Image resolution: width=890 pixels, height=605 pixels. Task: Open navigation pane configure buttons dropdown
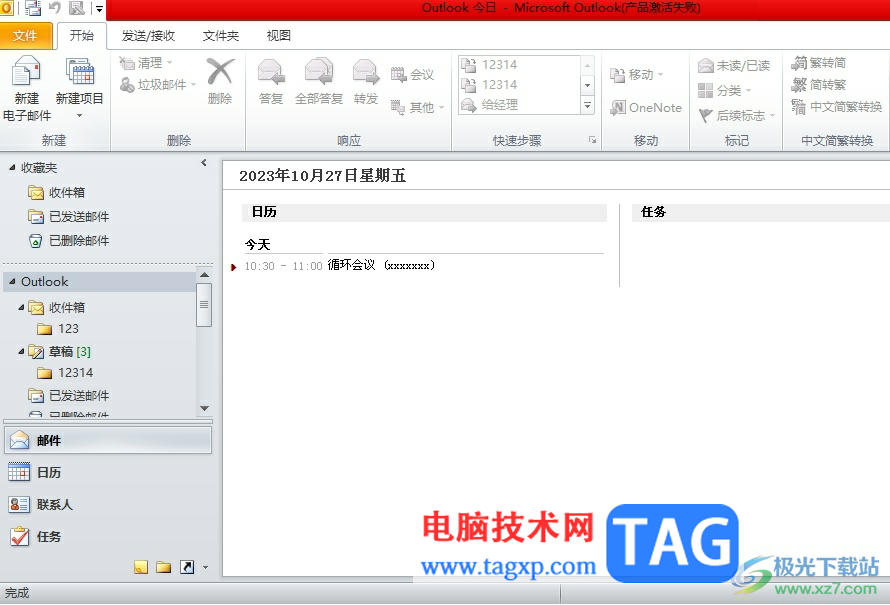205,567
